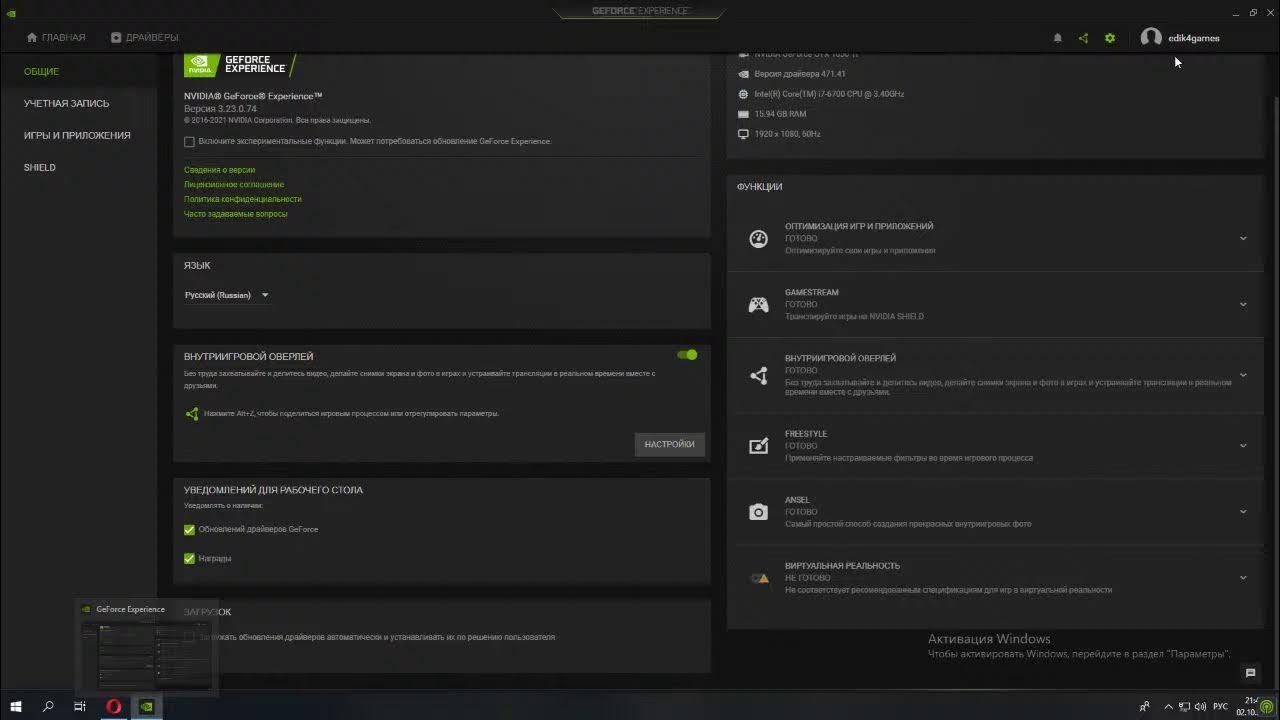Click the edik4games account avatar
The image size is (1280, 720).
click(x=1151, y=38)
